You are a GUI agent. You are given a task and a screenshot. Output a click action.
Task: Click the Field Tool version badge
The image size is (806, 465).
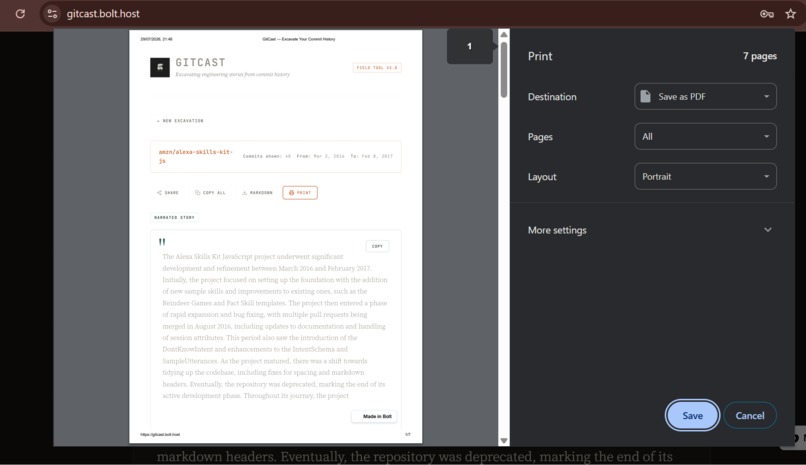377,67
